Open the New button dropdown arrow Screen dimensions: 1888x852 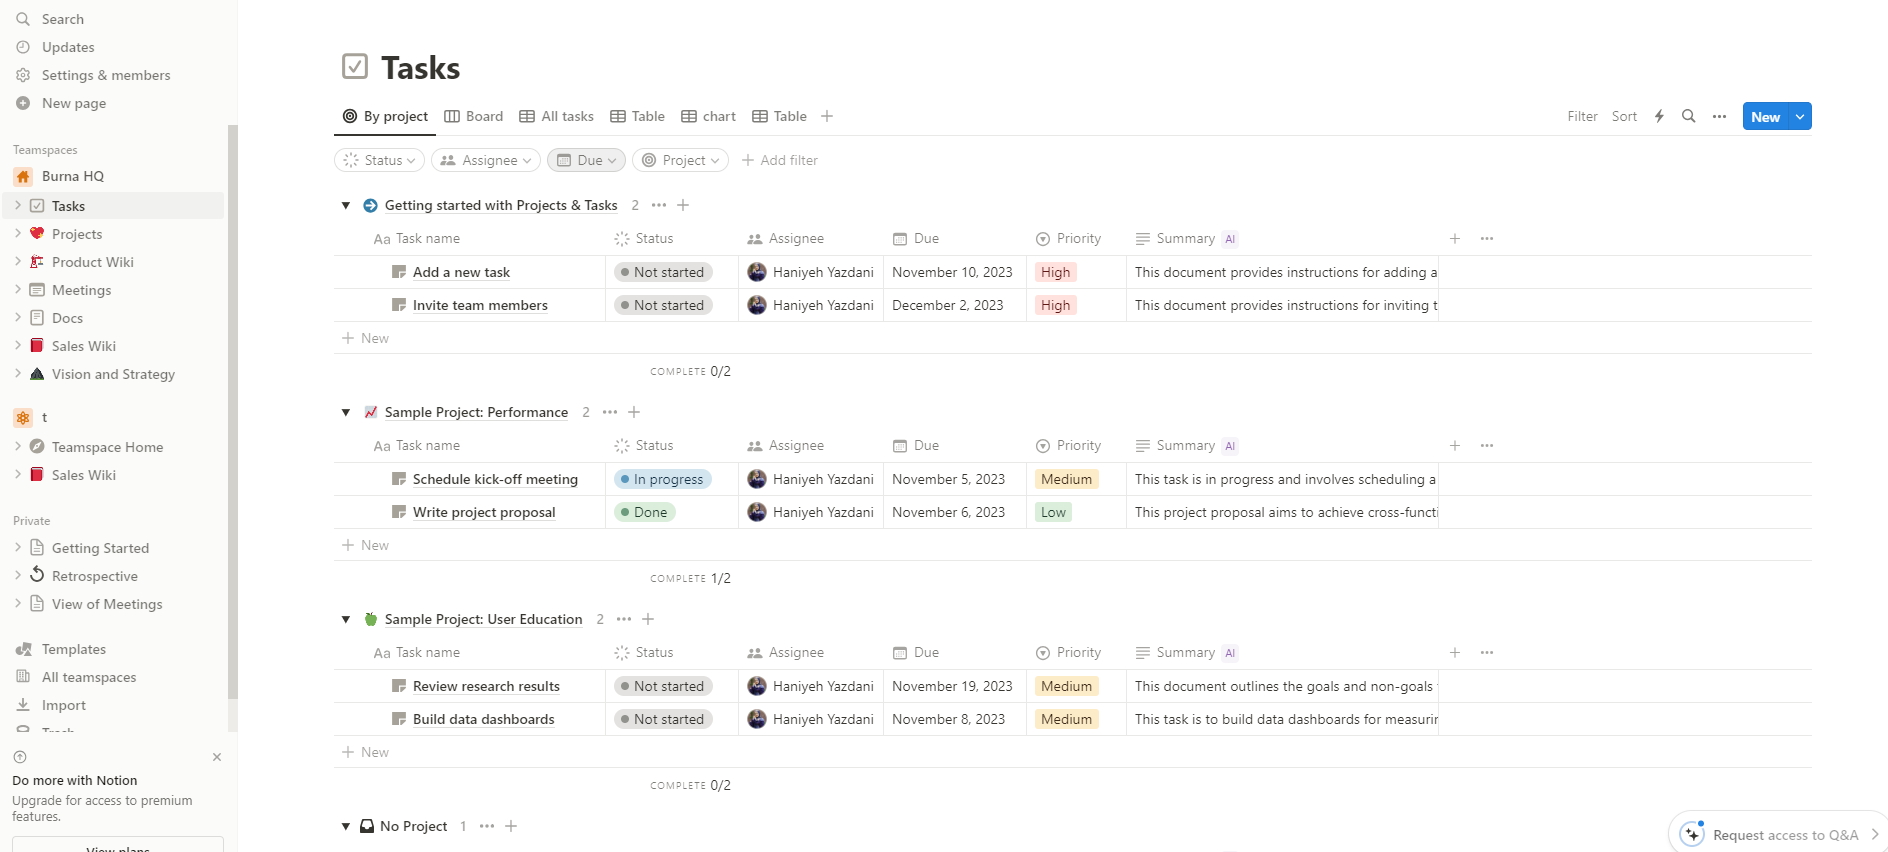click(x=1800, y=116)
